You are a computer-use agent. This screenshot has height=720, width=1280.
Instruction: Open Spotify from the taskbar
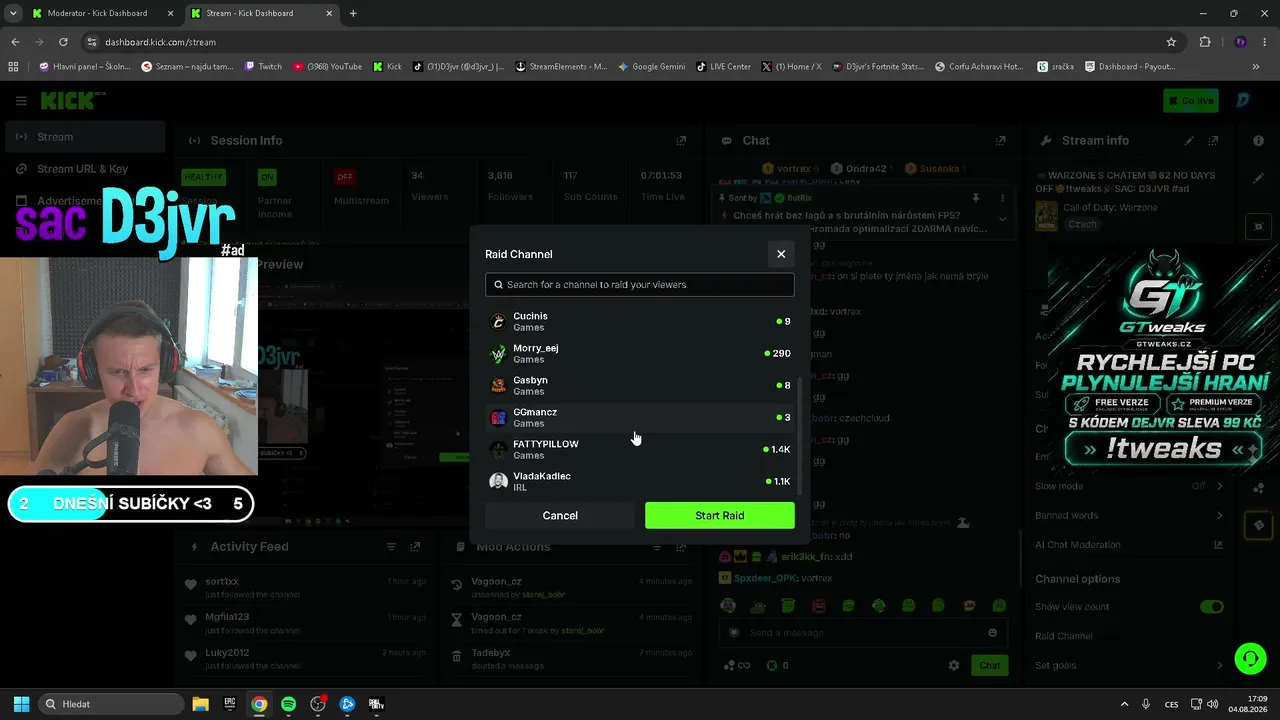point(288,704)
